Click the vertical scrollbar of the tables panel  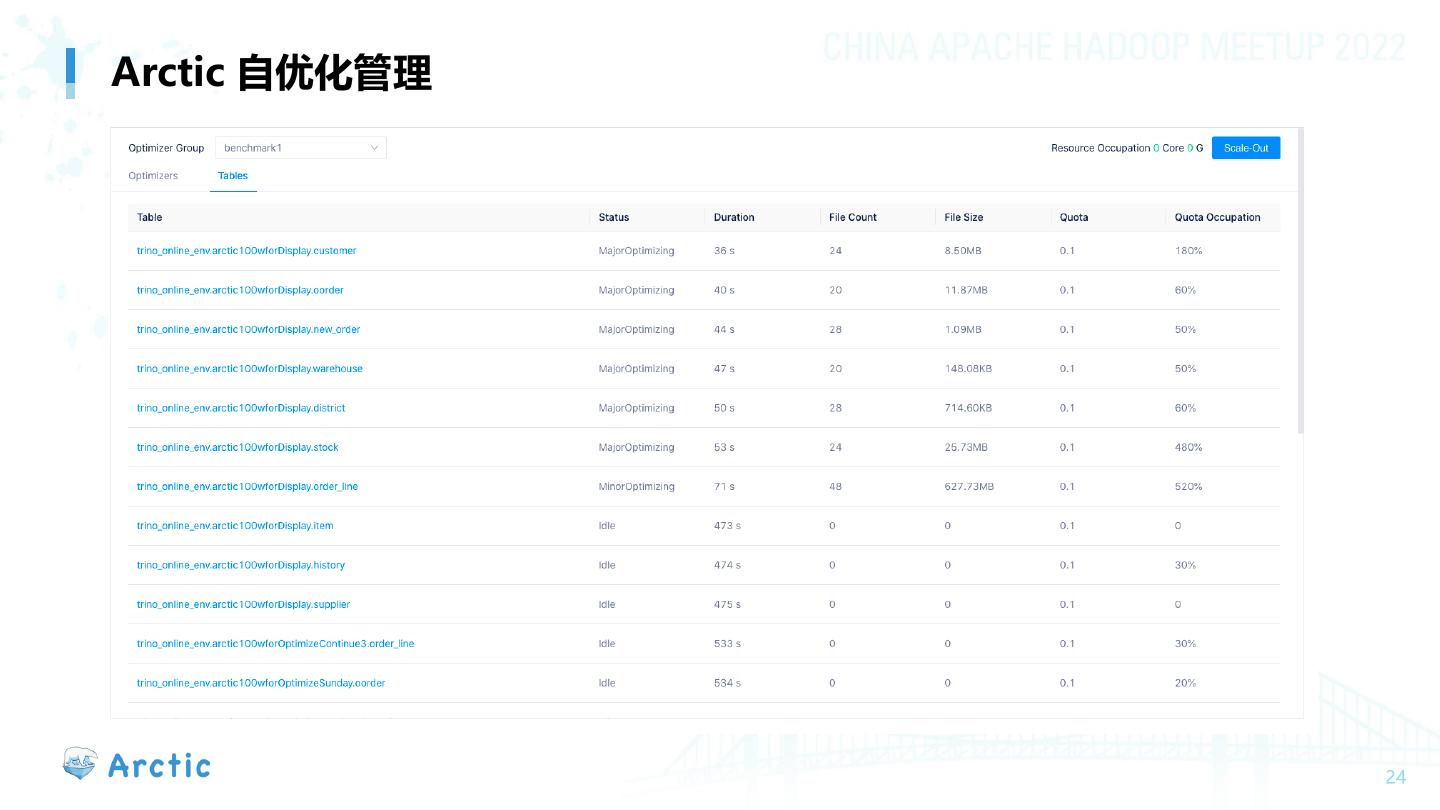tap(1300, 282)
